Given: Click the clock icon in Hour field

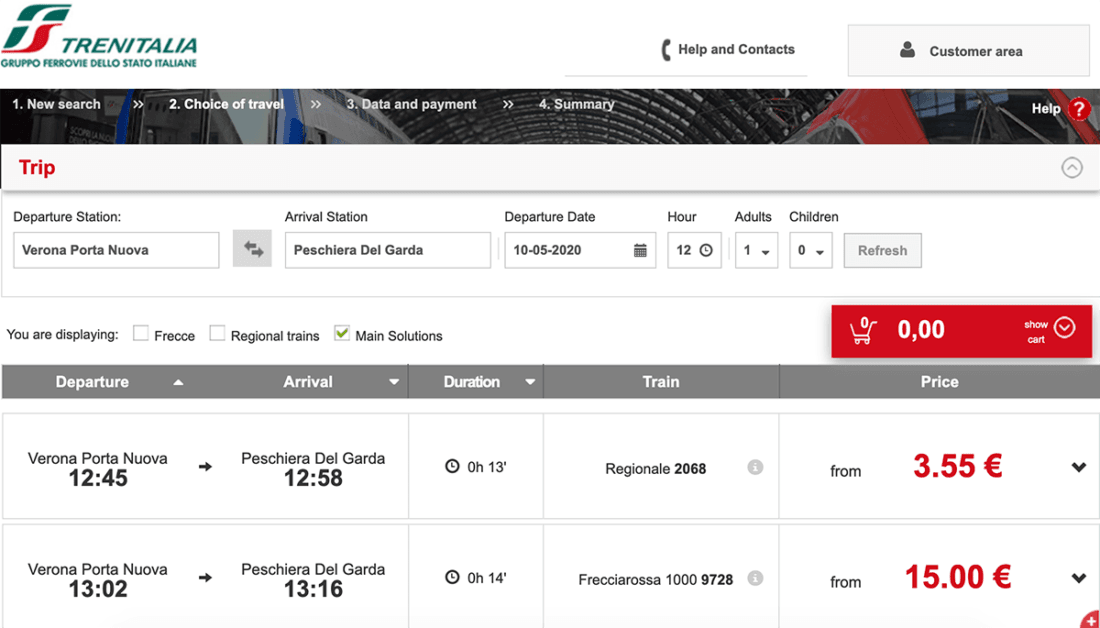Looking at the screenshot, I should click(706, 250).
